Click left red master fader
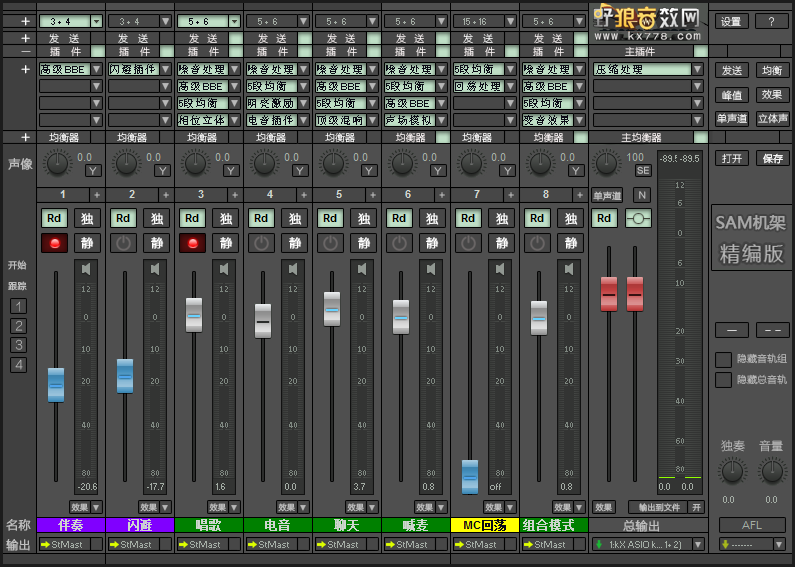This screenshot has width=795, height=567. (x=609, y=294)
